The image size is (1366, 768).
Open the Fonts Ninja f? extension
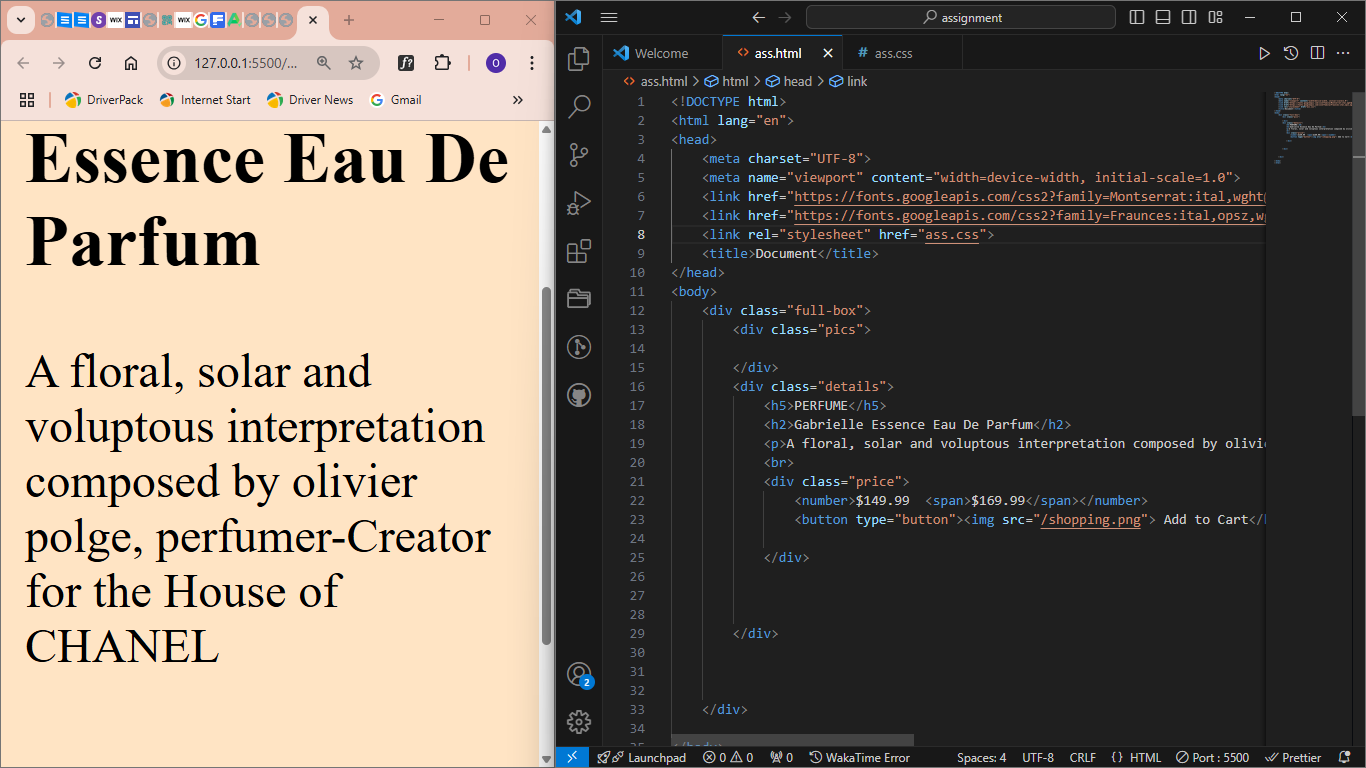point(406,63)
